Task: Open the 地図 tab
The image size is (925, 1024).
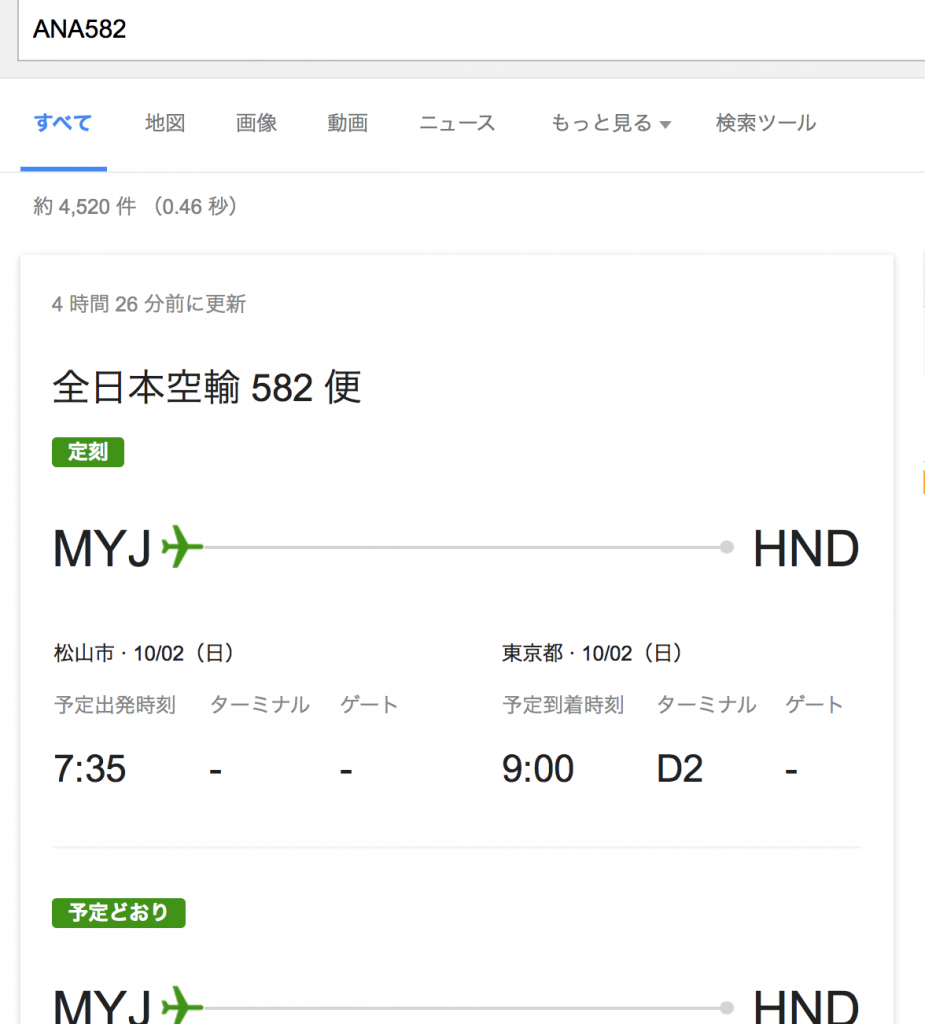Action: point(165,124)
